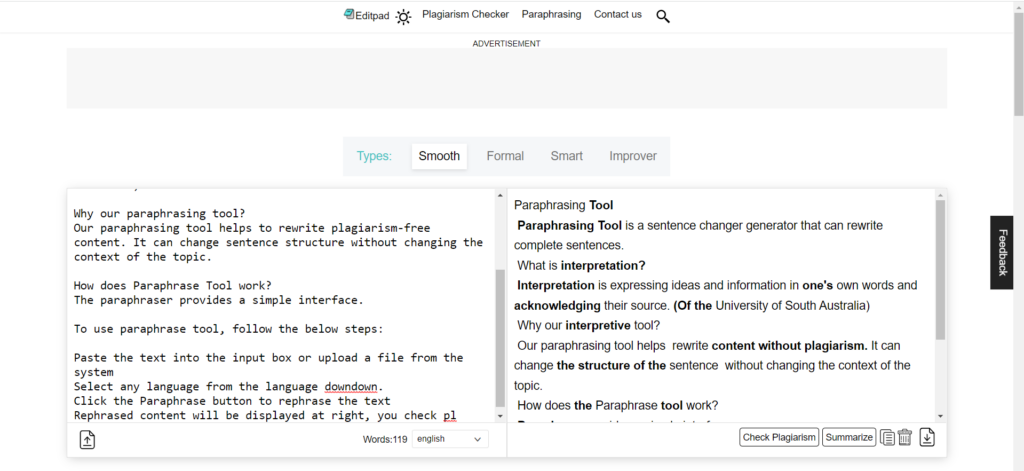Toggle the light/dark theme sun icon
Image resolution: width=1024 pixels, height=471 pixels.
pos(404,17)
